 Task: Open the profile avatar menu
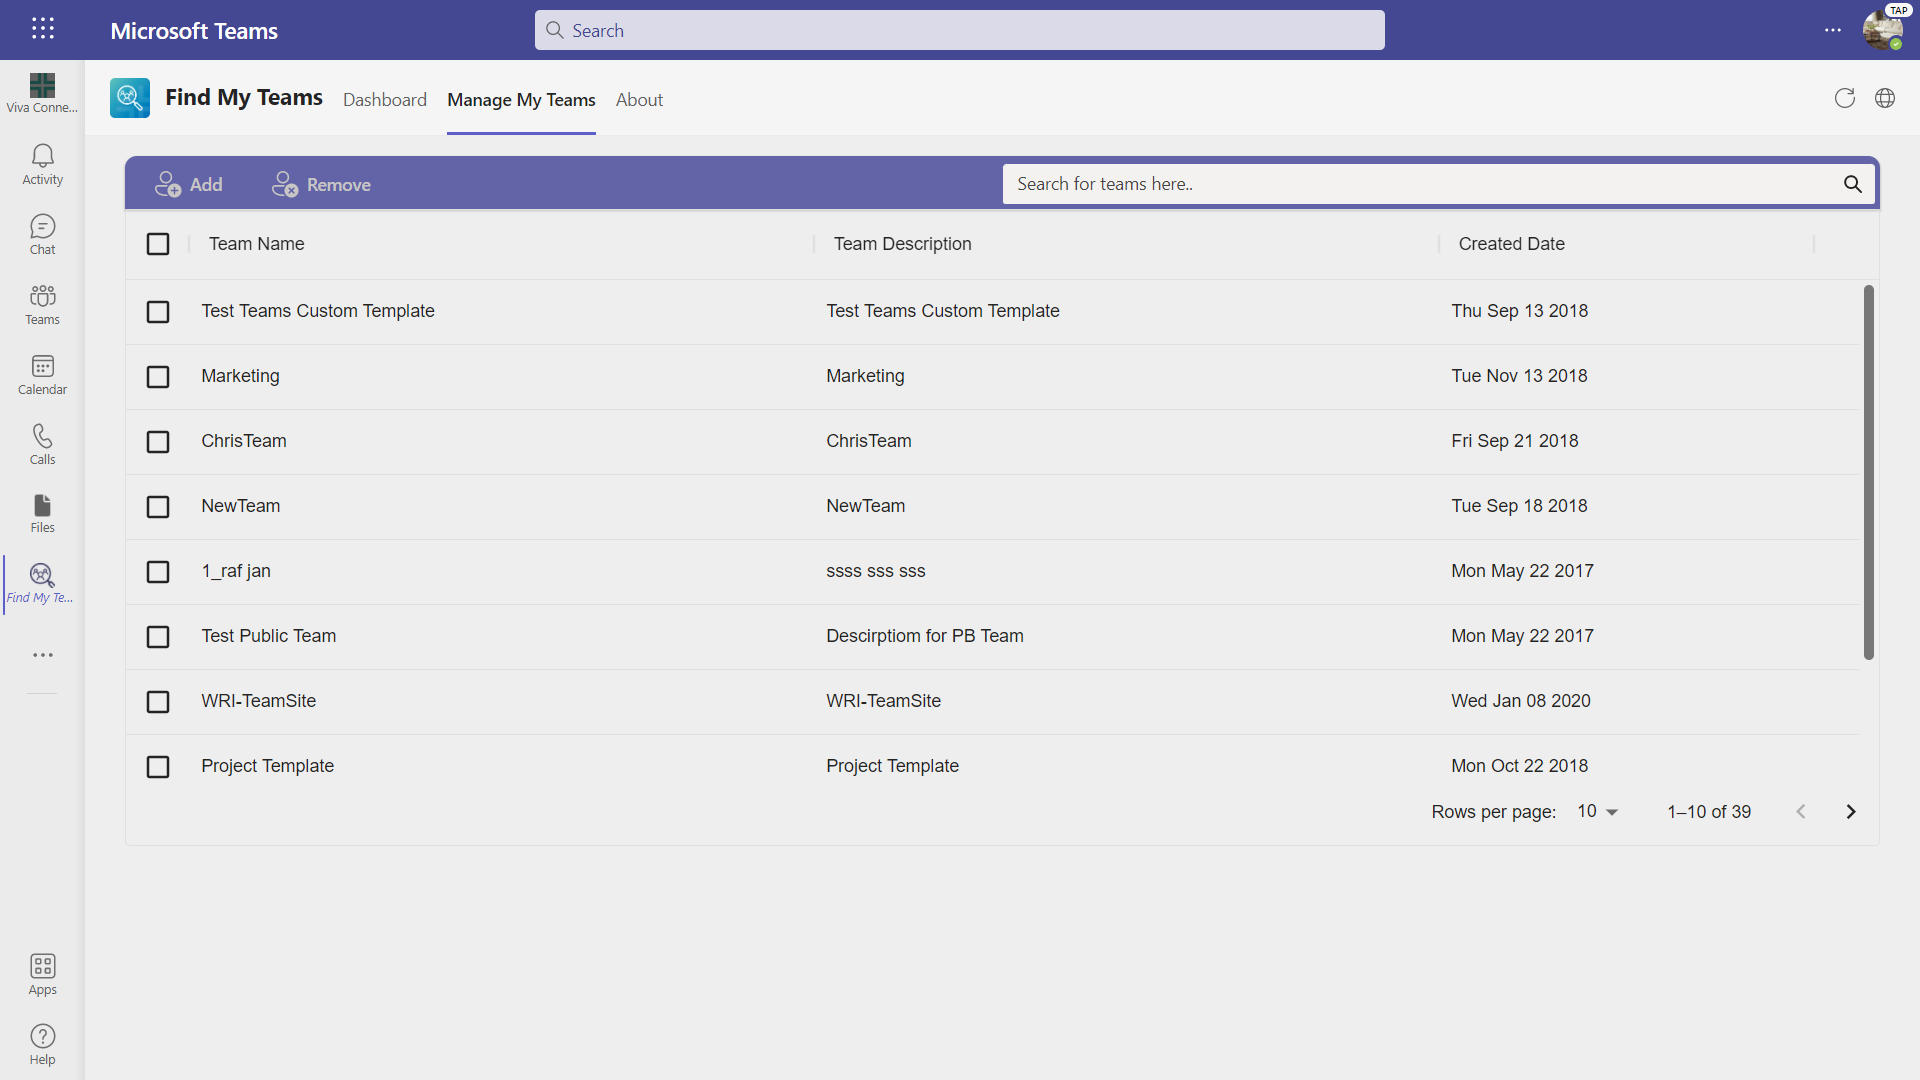pyautogui.click(x=1883, y=30)
